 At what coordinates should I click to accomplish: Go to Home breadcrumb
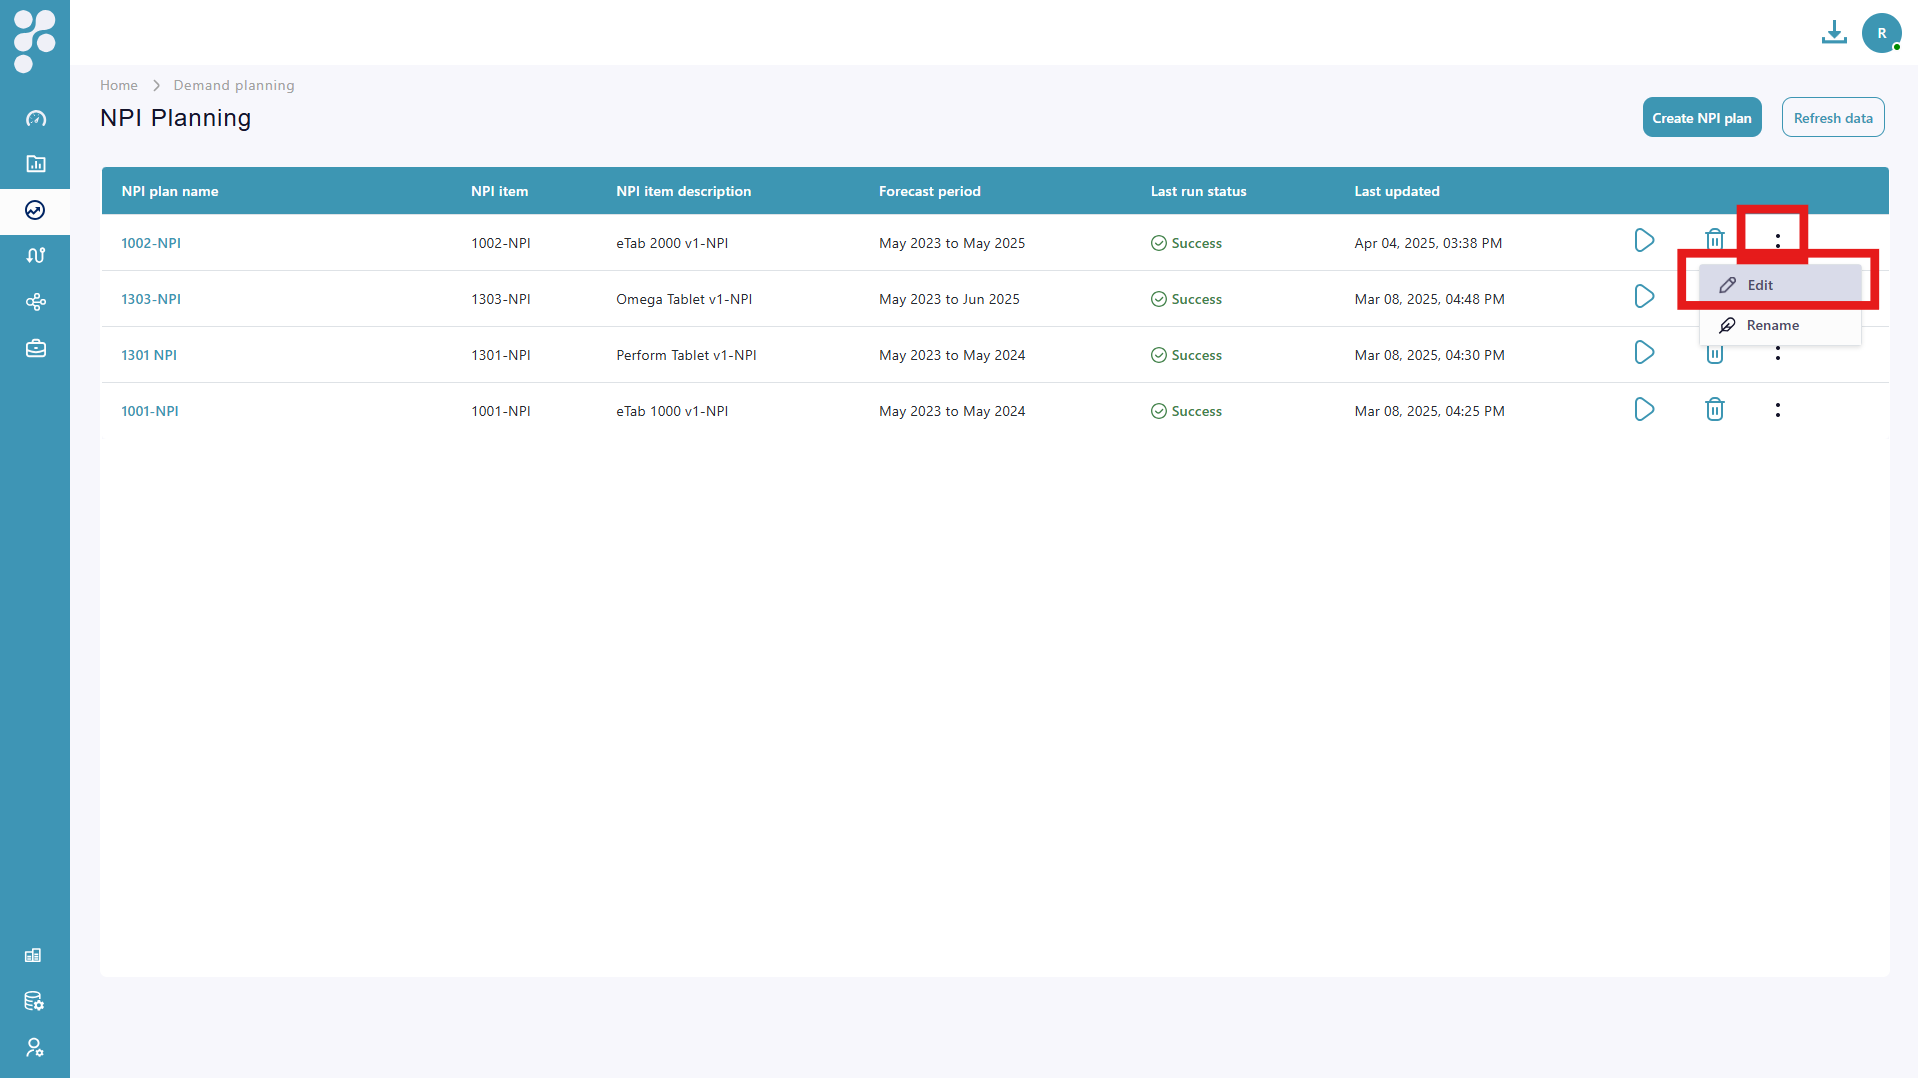point(119,85)
